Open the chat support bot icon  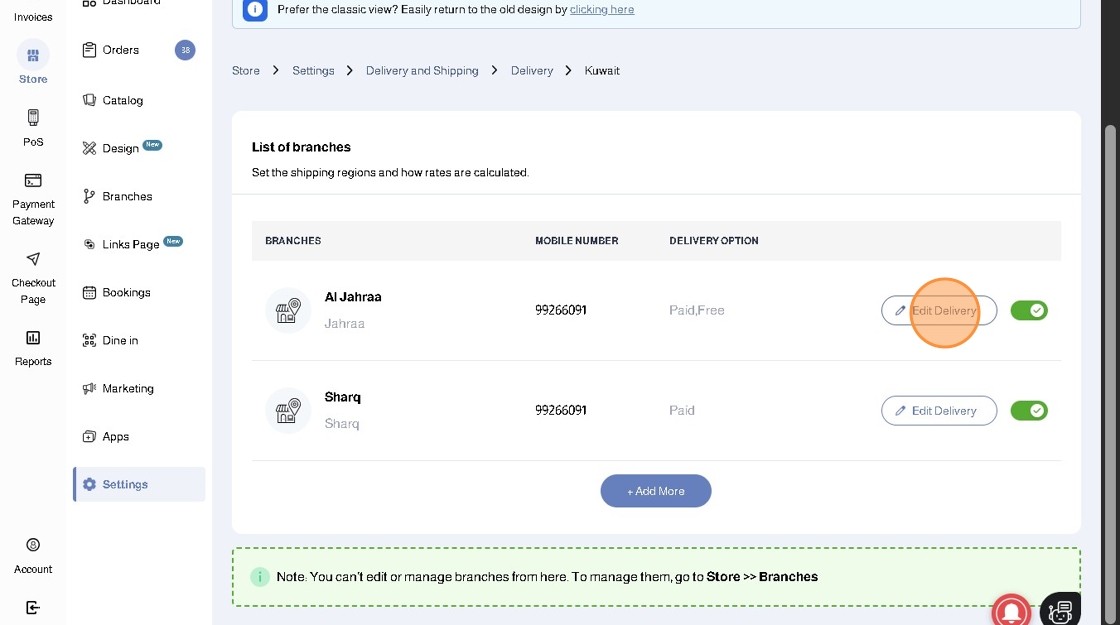coord(1060,609)
